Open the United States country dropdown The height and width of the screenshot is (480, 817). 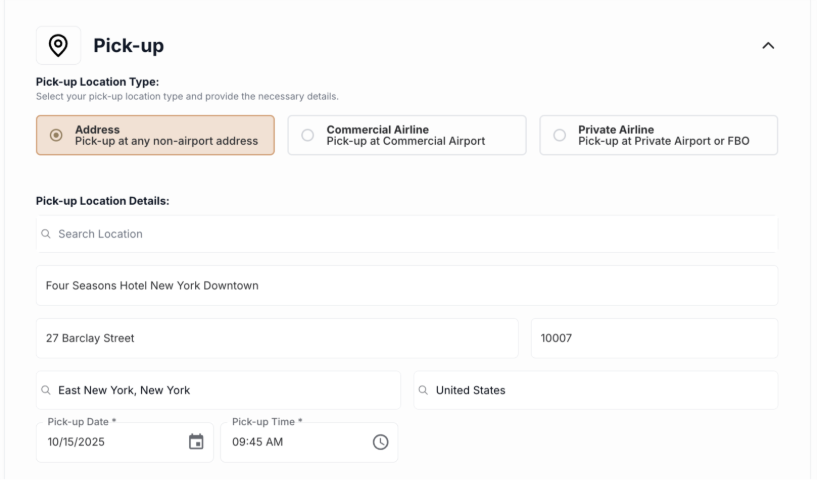595,390
